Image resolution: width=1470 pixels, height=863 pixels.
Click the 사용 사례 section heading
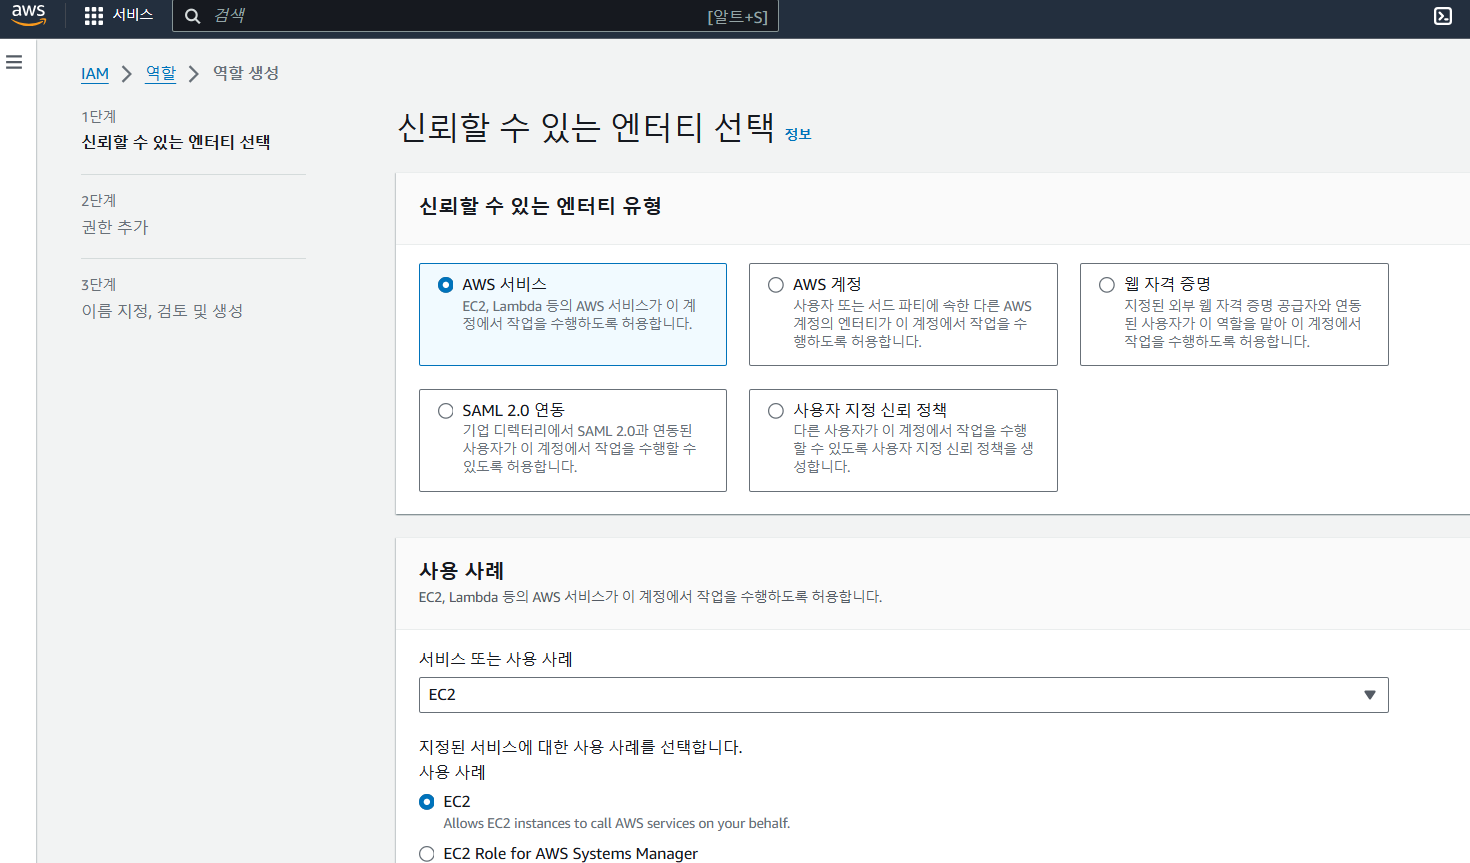click(x=461, y=571)
